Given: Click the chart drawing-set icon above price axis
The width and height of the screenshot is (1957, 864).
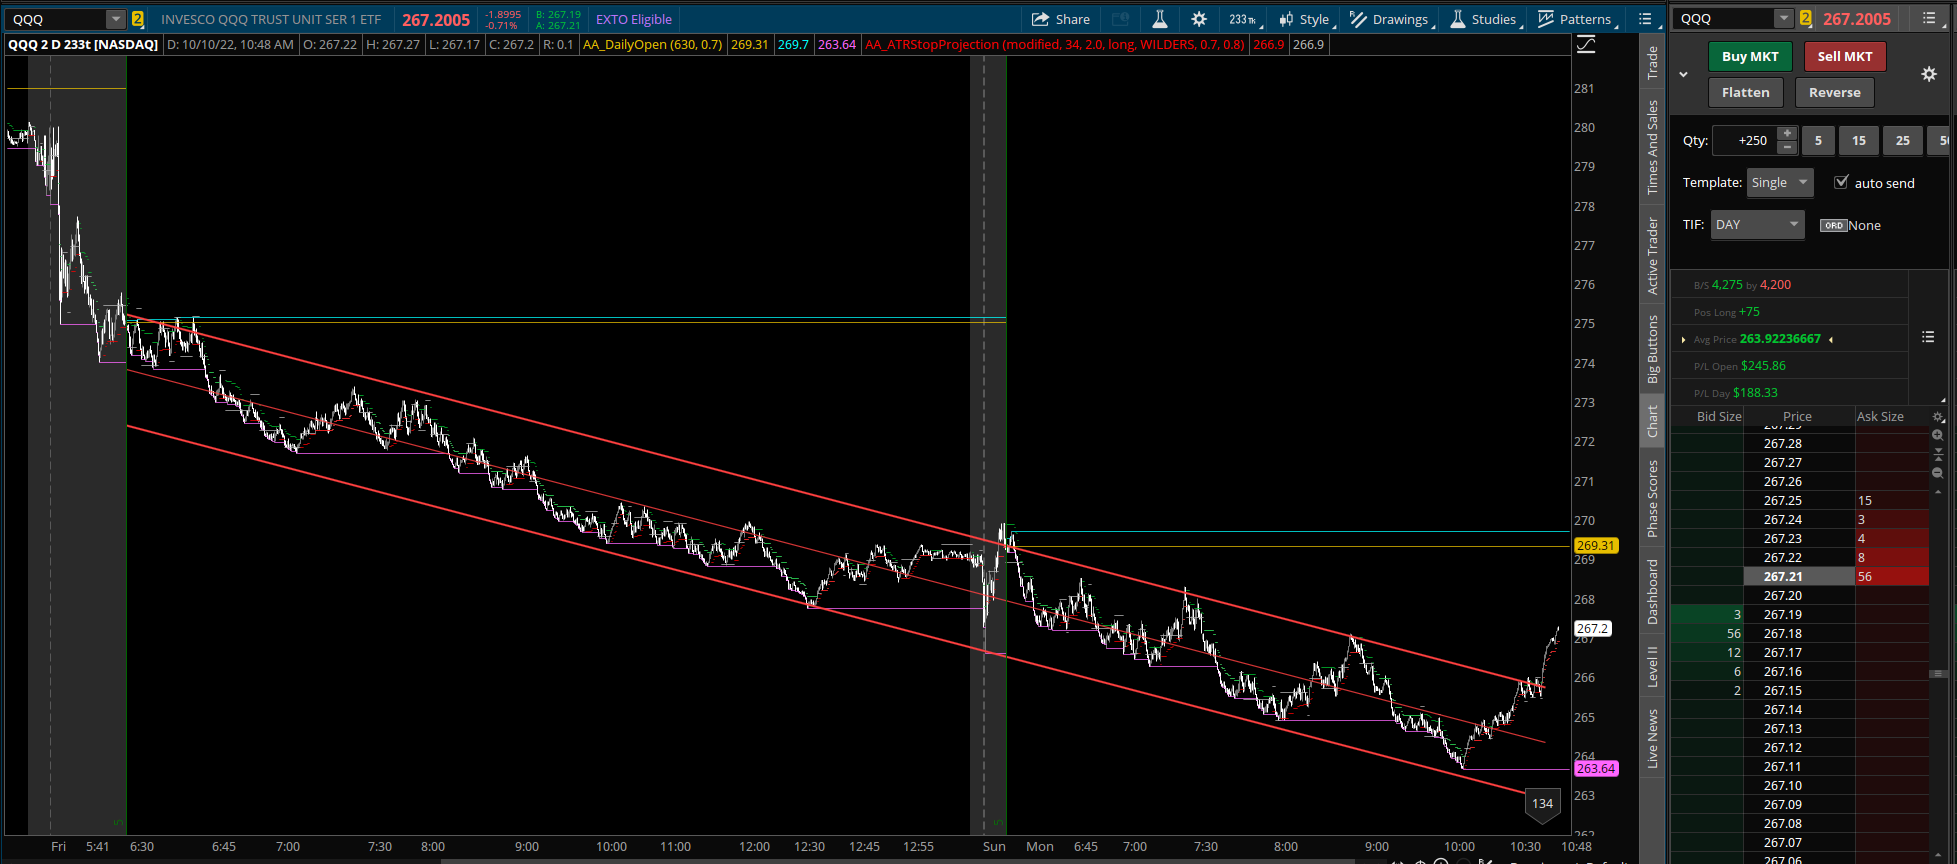Looking at the screenshot, I should coord(1586,45).
